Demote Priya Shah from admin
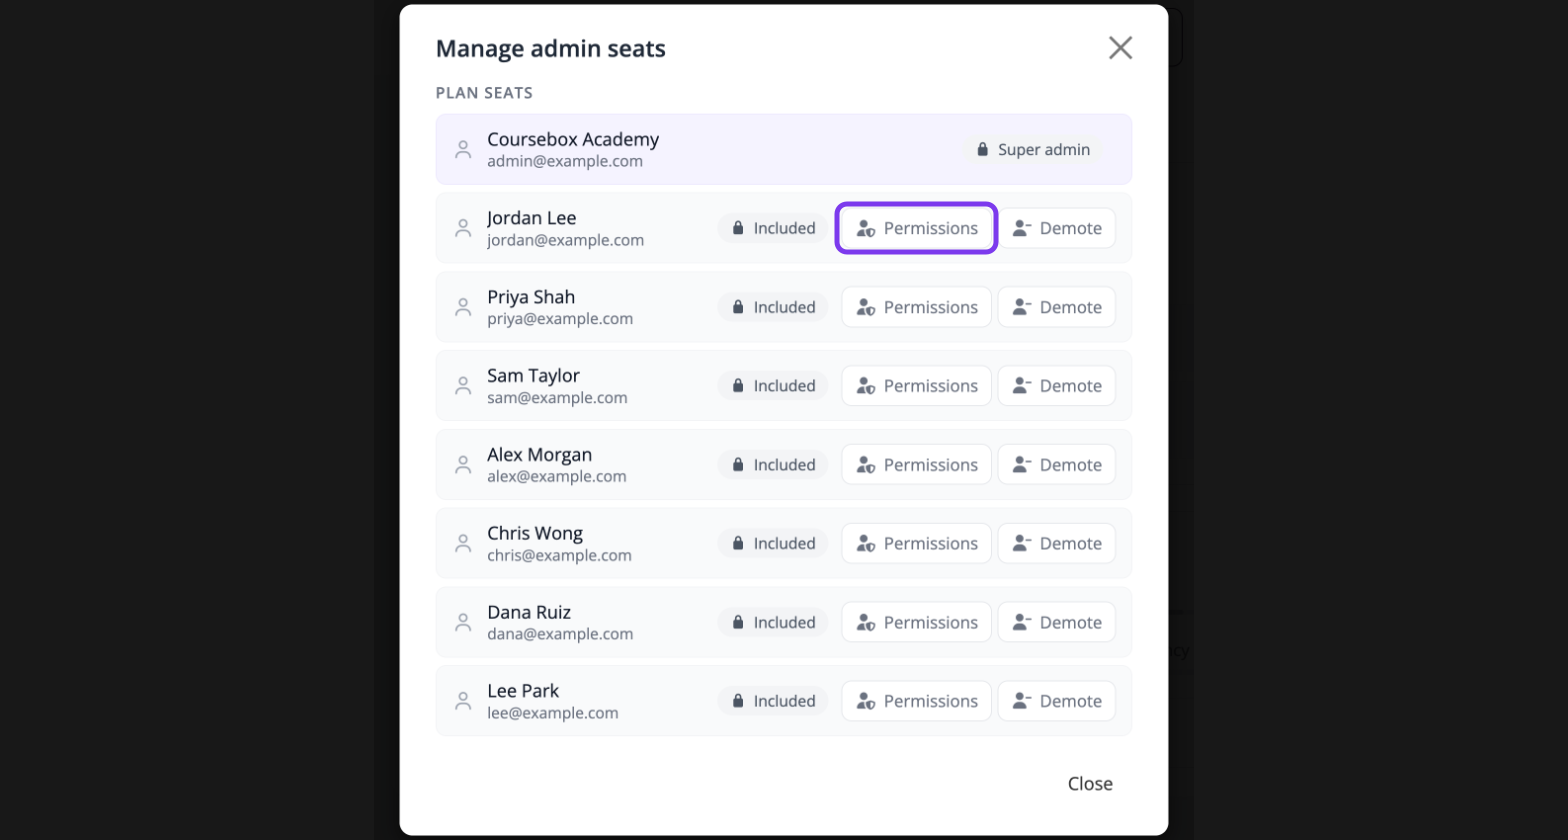Screen dimensions: 1568x840 tap(1056, 307)
